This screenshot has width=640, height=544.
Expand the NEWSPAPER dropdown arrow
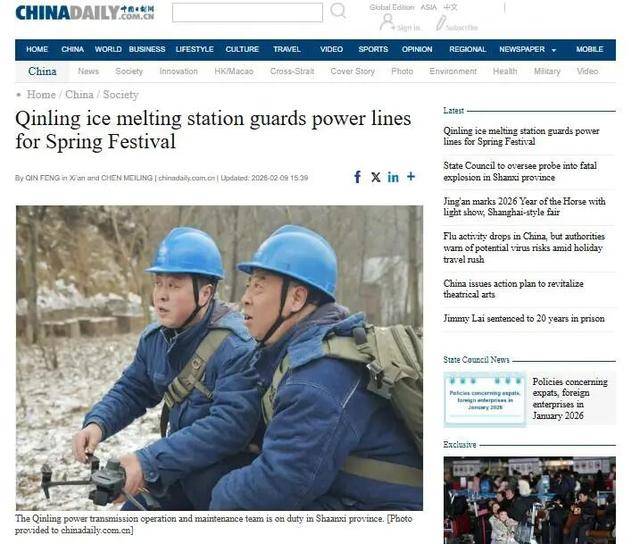554,50
